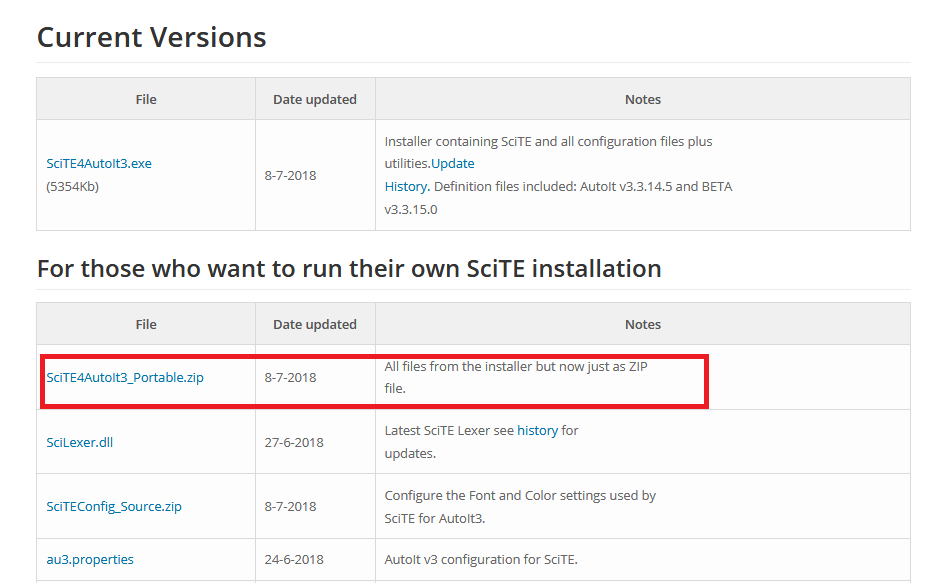Click the File header in second table
This screenshot has height=583, width=929.
[x=146, y=325]
